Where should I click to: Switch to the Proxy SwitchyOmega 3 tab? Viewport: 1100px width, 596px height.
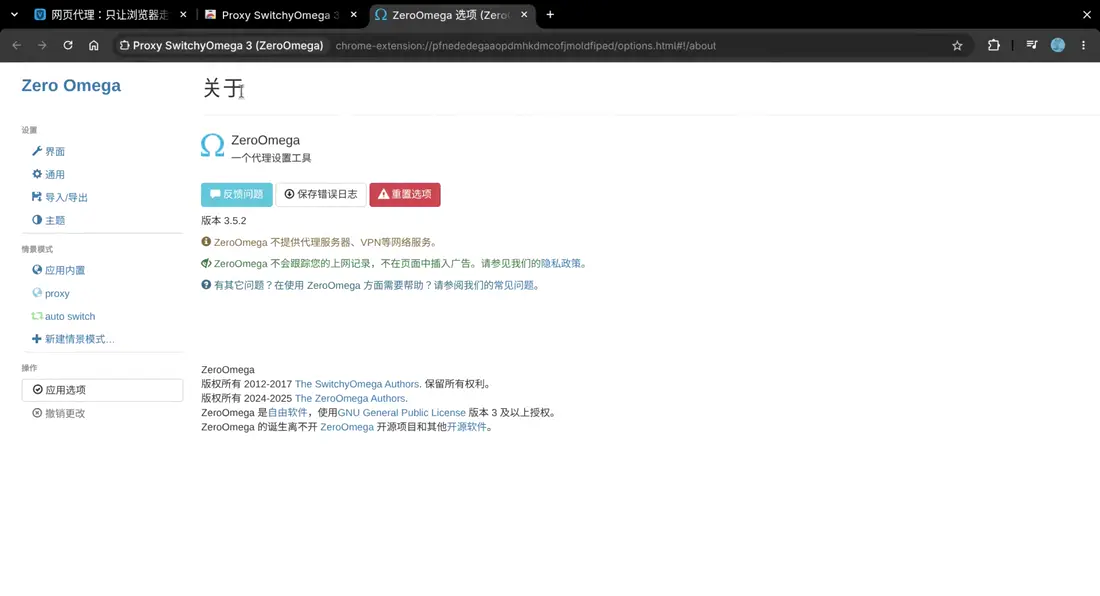271,15
